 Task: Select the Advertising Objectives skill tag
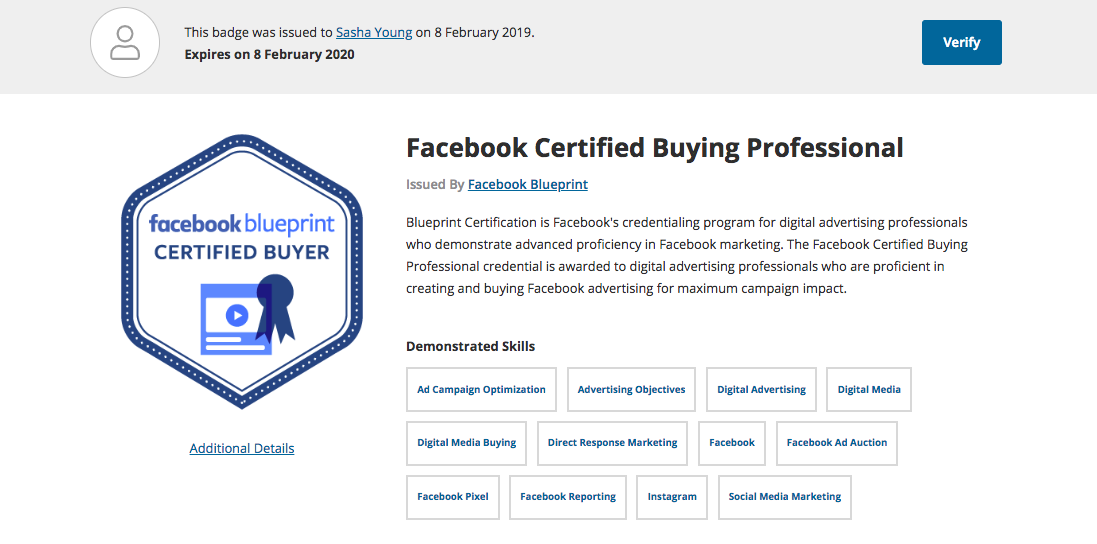pos(631,389)
